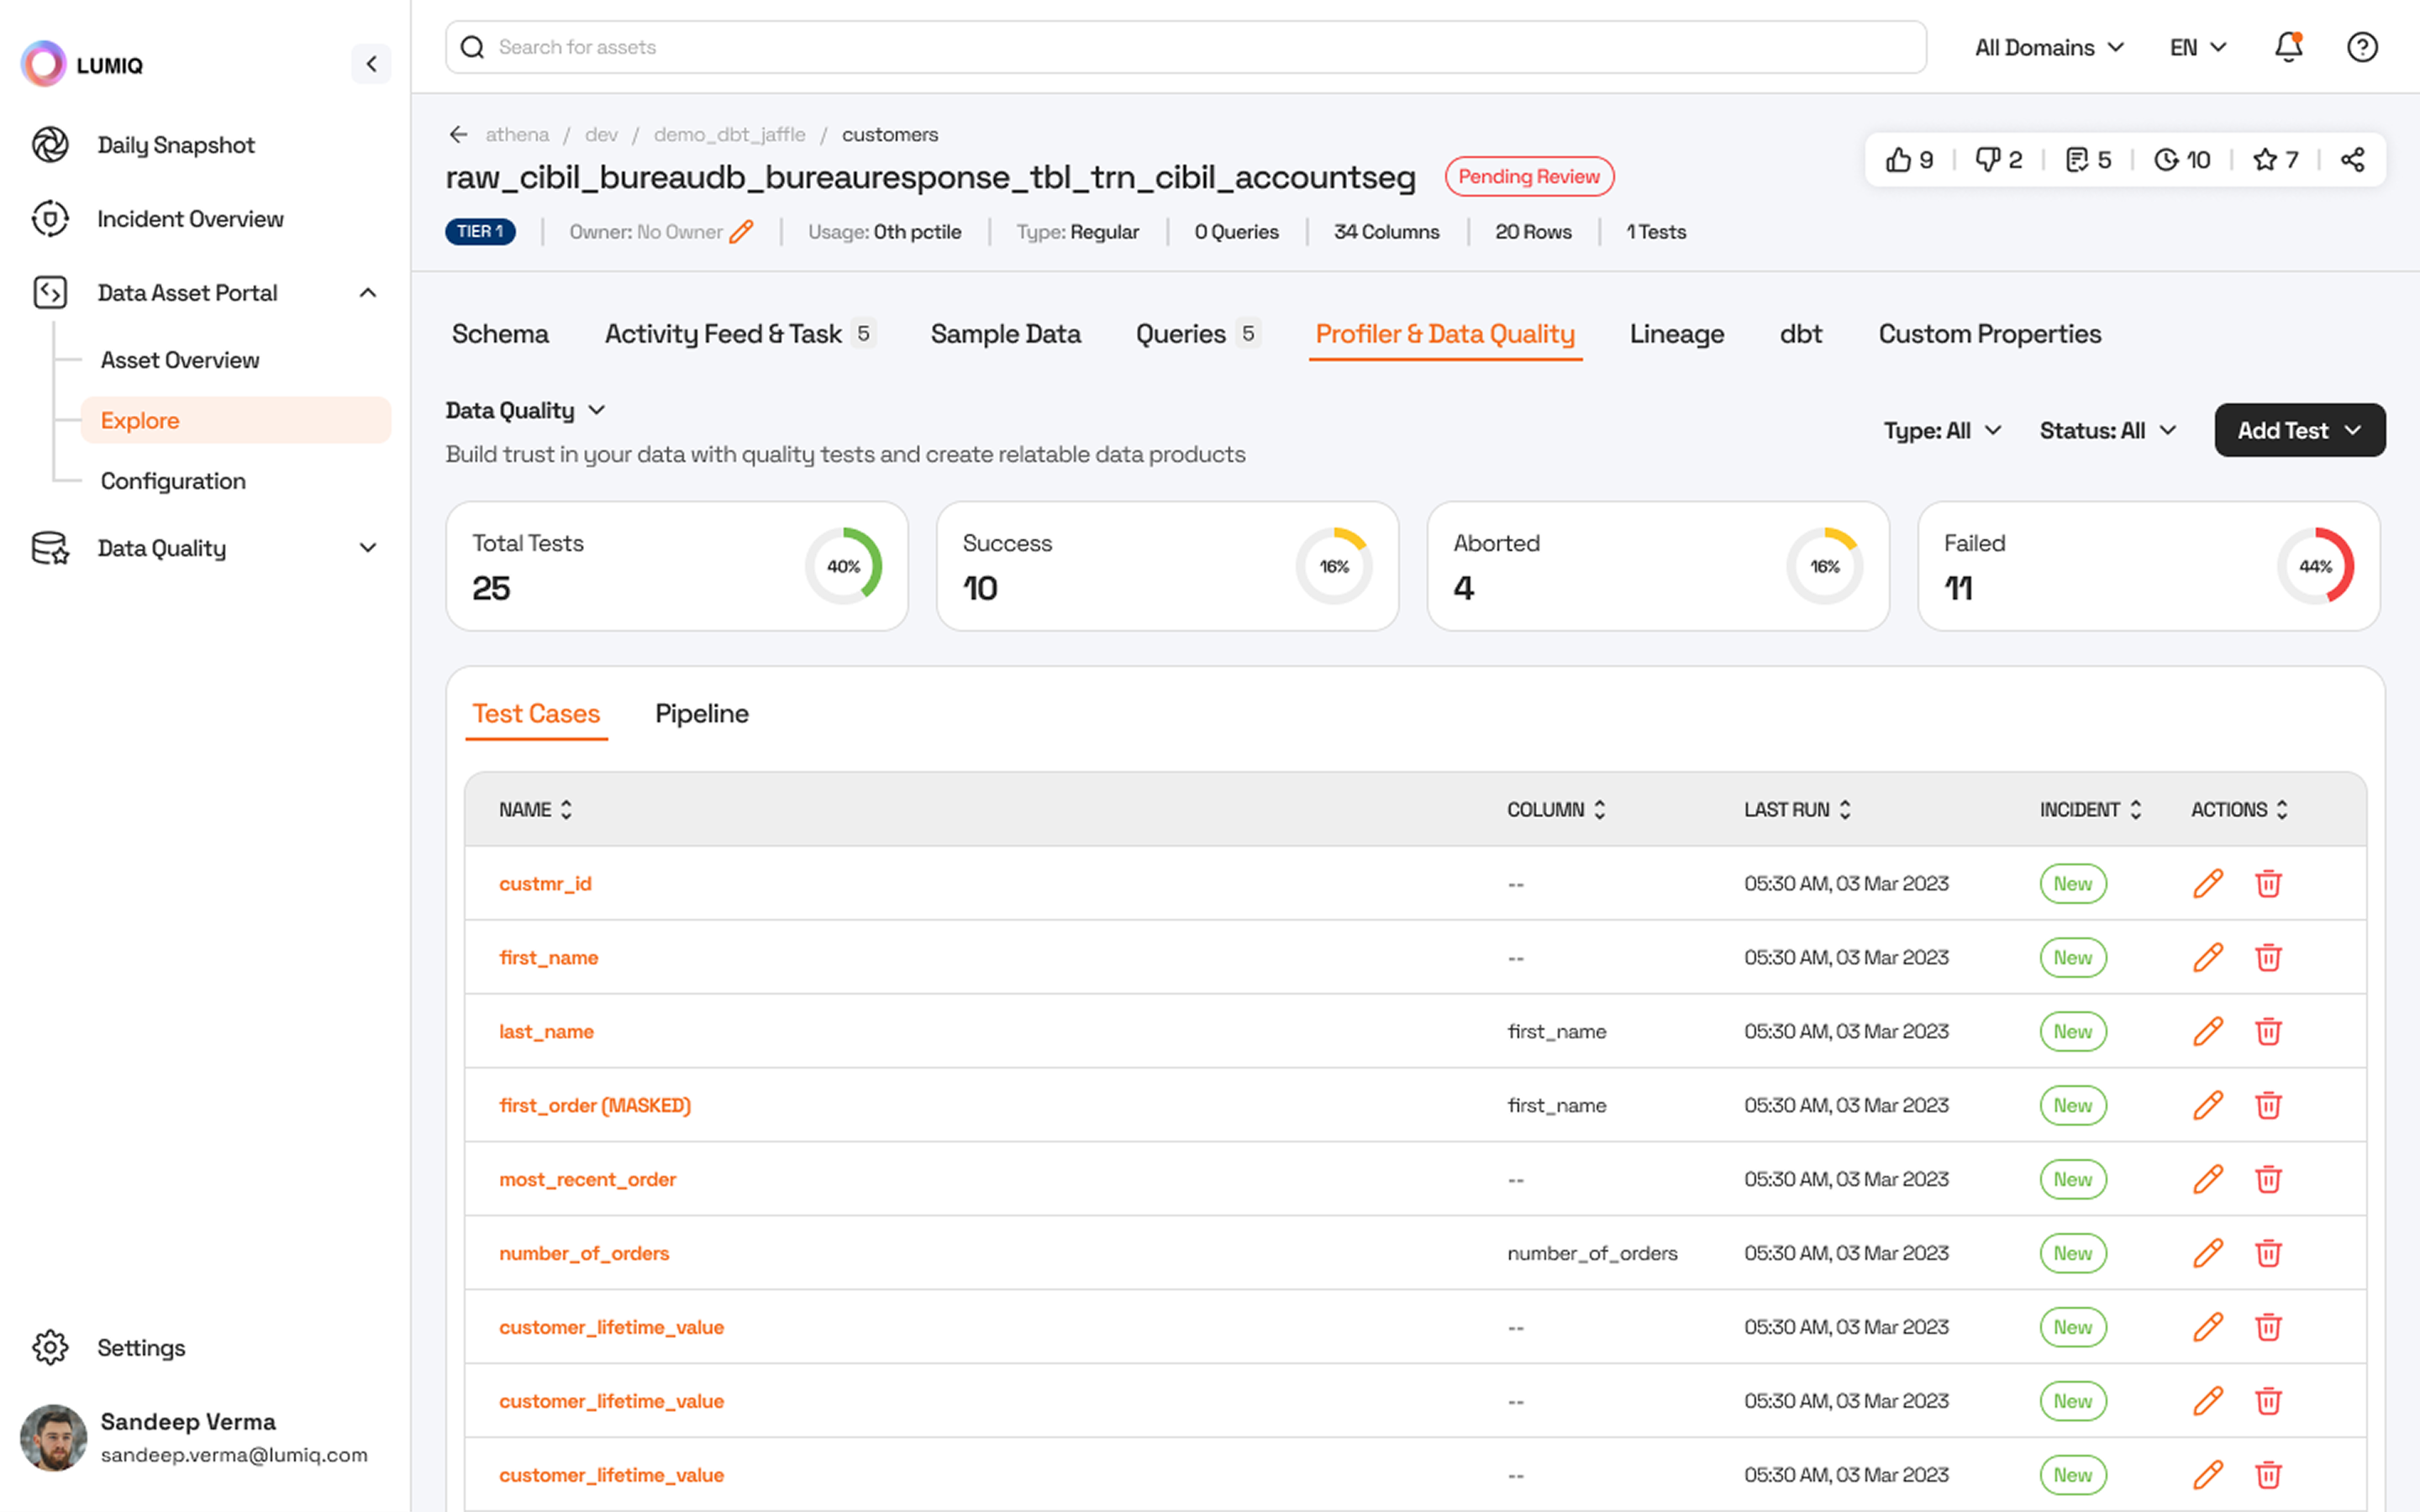Star this asset as favorite
The height and width of the screenshot is (1512, 2420).
[2264, 160]
